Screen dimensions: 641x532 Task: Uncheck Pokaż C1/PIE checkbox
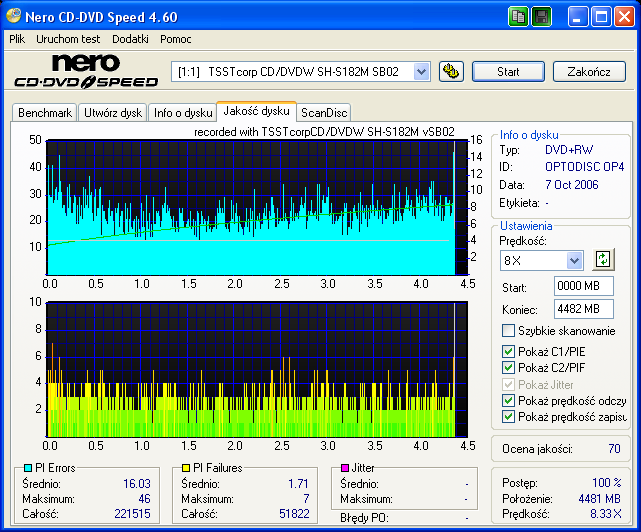(508, 351)
